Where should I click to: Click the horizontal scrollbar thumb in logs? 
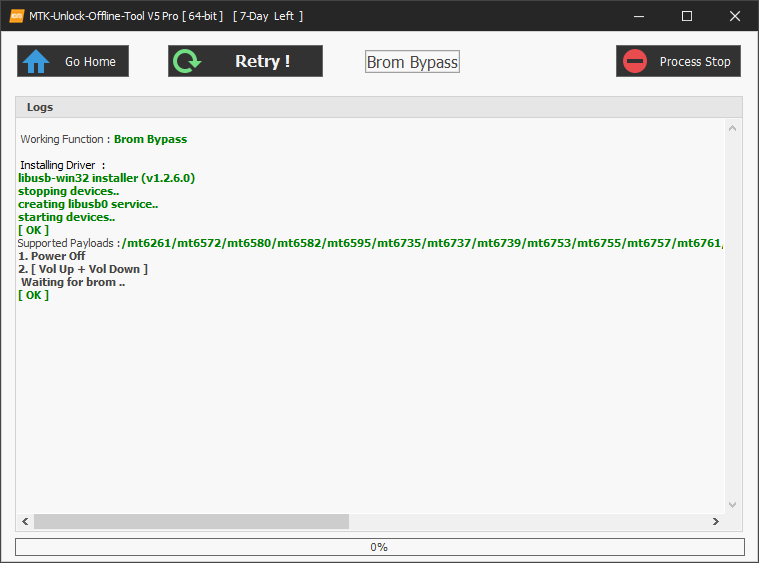point(190,522)
